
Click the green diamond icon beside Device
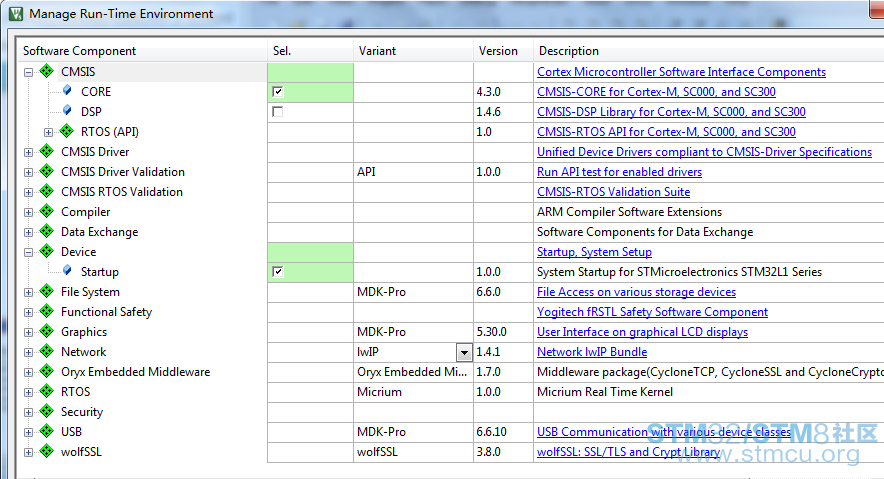(47, 251)
